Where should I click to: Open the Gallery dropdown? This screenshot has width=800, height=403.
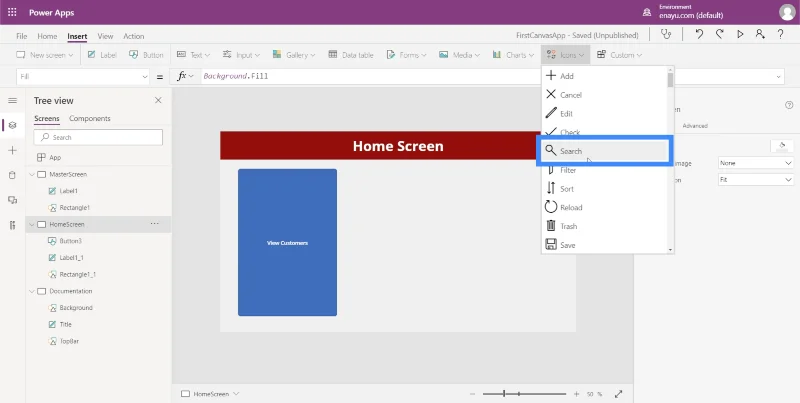click(293, 55)
